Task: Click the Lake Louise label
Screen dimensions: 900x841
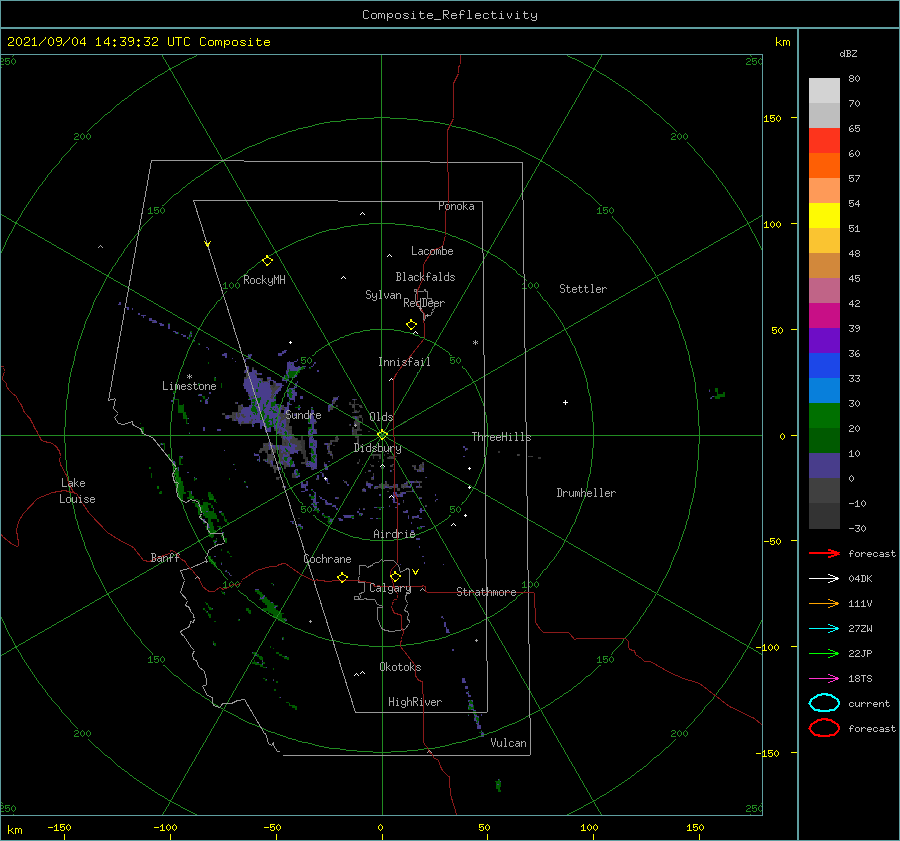Action: 77,491
